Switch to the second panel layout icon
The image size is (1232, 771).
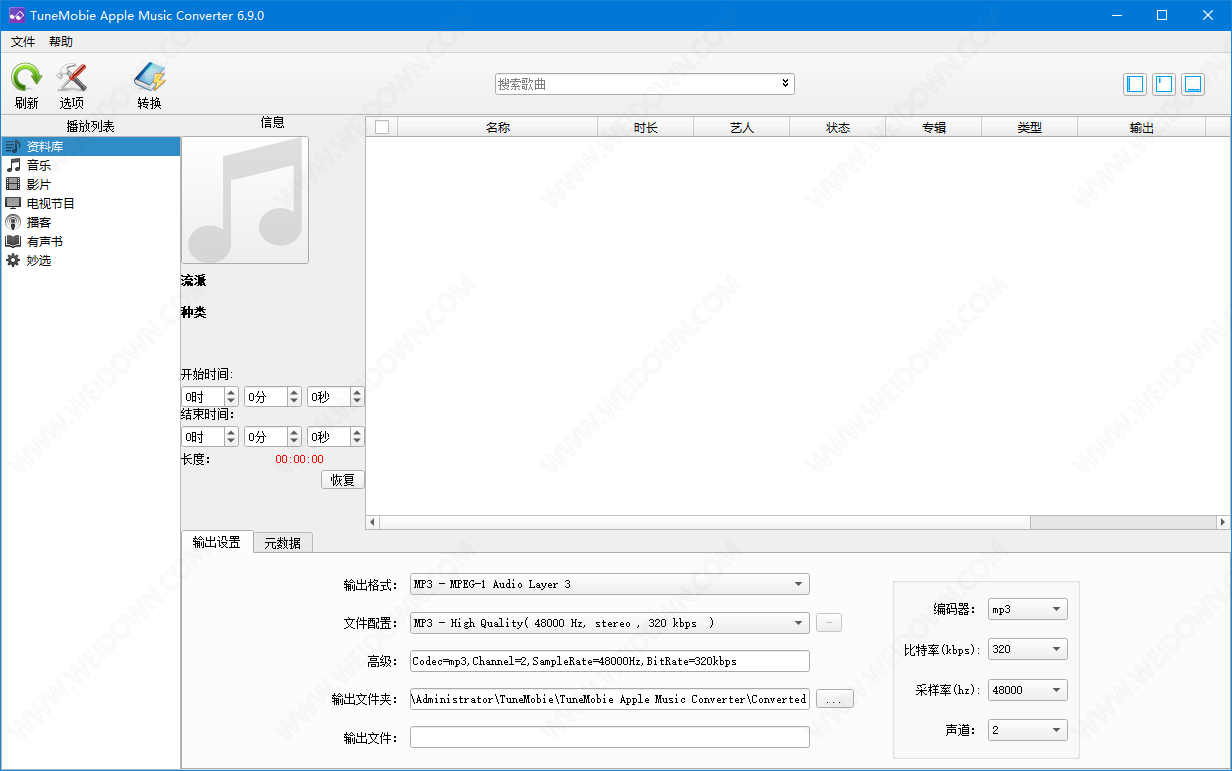click(1164, 84)
